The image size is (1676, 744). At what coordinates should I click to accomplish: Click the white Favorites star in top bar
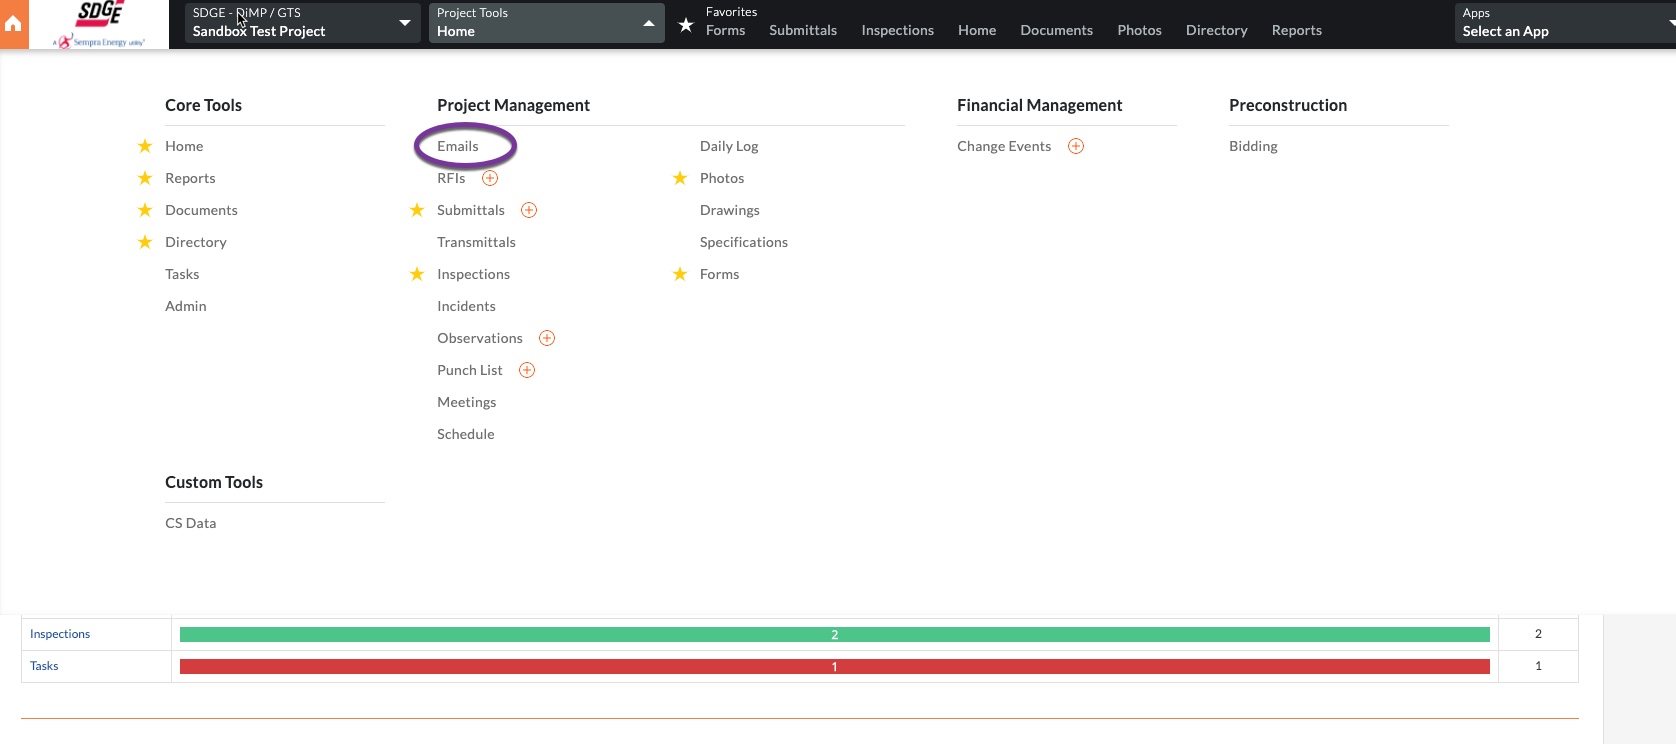coord(686,24)
